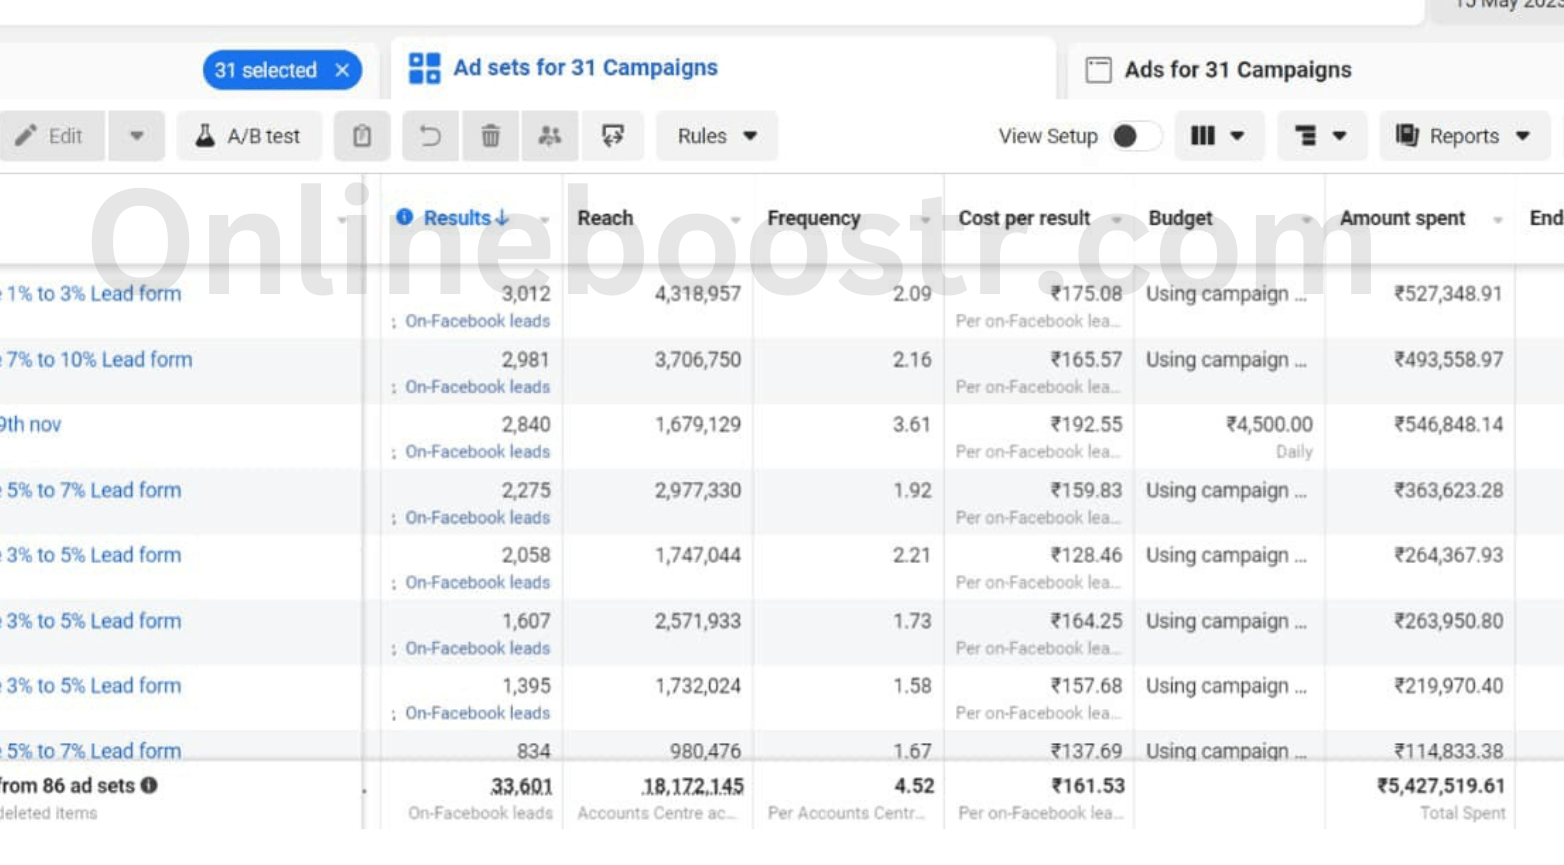Remove the 31 selected filter chip
The width and height of the screenshot is (1564, 865).
[342, 70]
